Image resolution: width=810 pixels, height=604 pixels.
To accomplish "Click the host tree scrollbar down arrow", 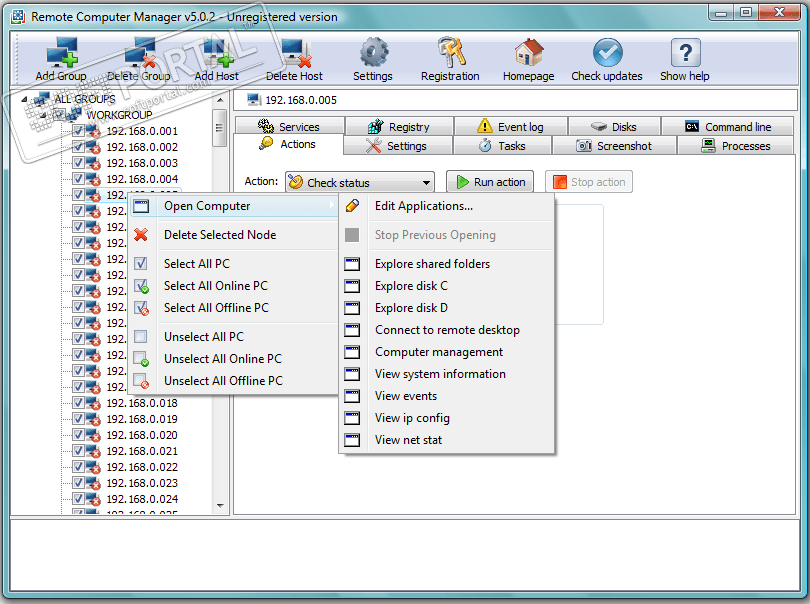I will [x=220, y=506].
